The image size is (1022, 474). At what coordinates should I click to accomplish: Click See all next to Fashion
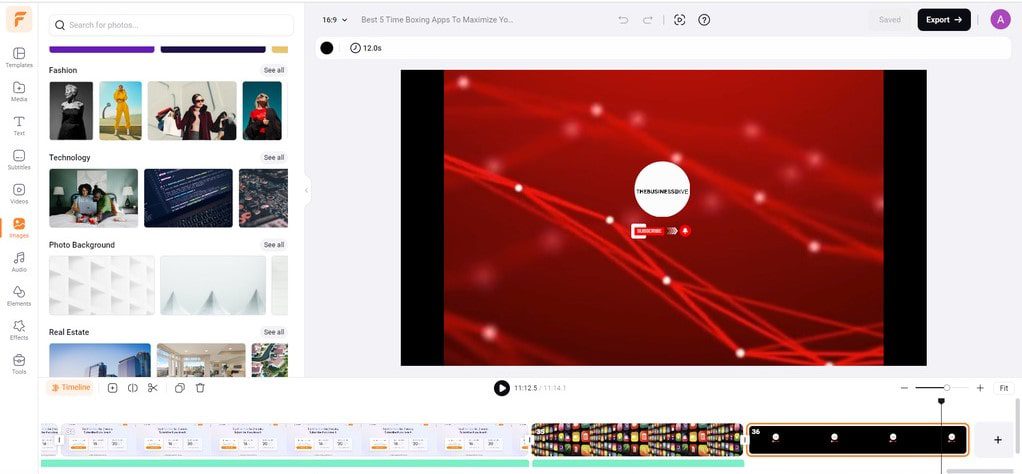click(x=273, y=70)
